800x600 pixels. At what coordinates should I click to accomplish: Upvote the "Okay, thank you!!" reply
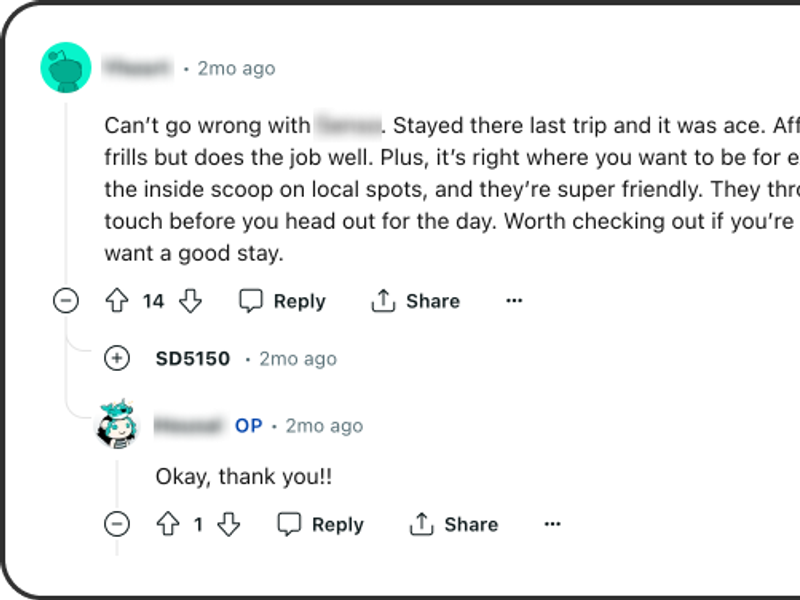pos(168,524)
